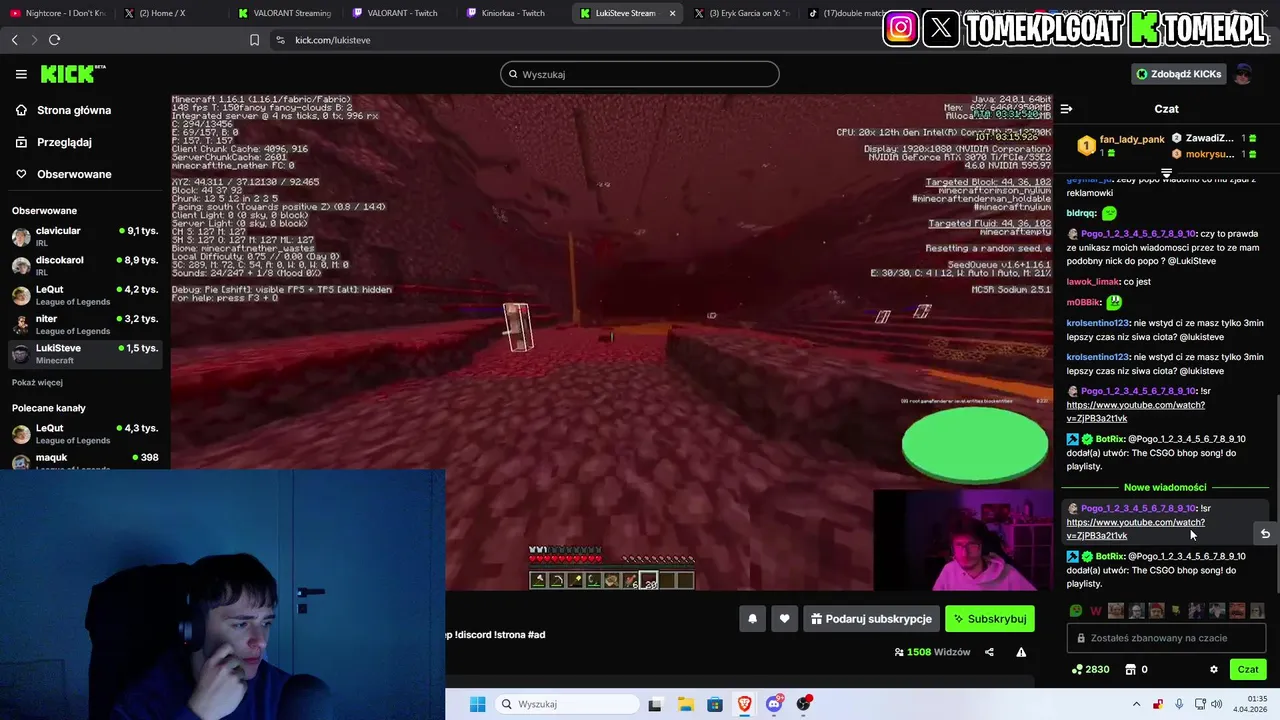Viewport: 1280px width, 720px height.
Task: Open File Explorer from taskbar
Action: click(685, 704)
